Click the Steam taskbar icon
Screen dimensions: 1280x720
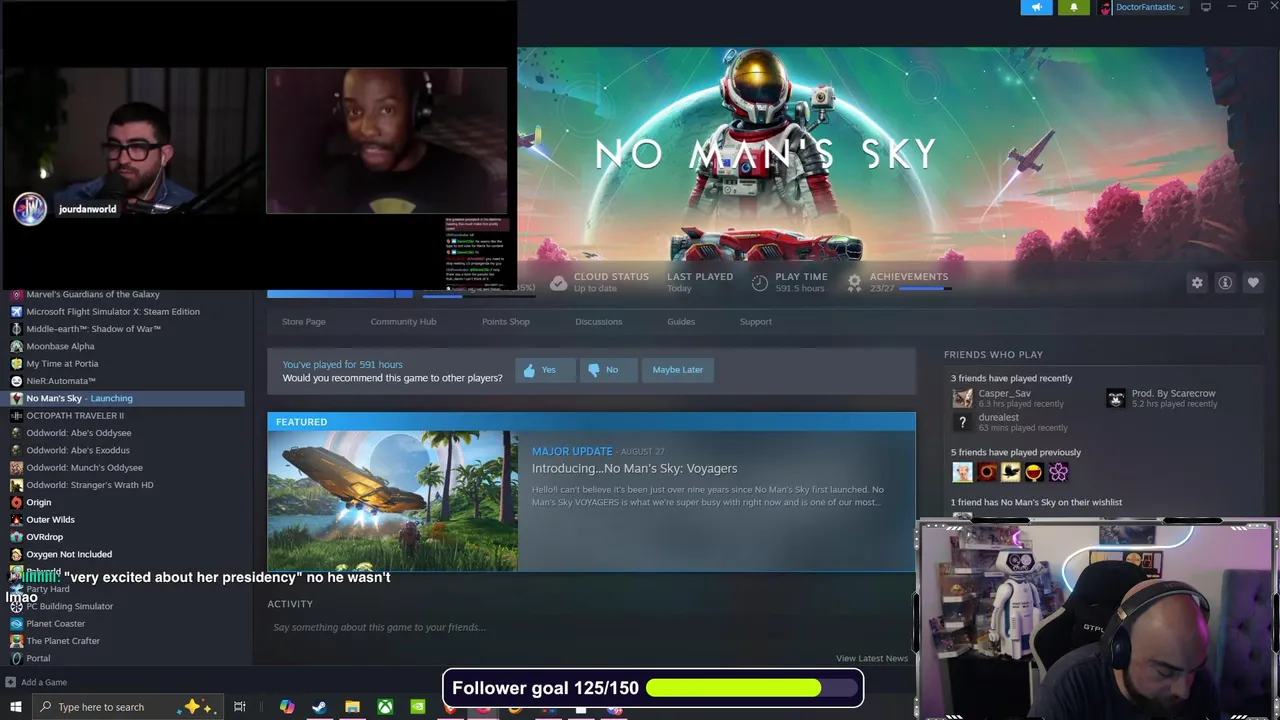coord(319,707)
